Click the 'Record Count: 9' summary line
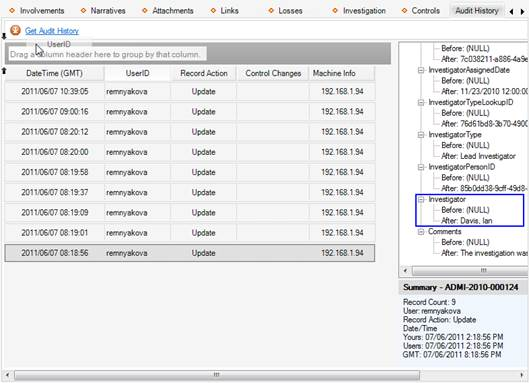The height and width of the screenshot is (383, 529). tap(429, 302)
